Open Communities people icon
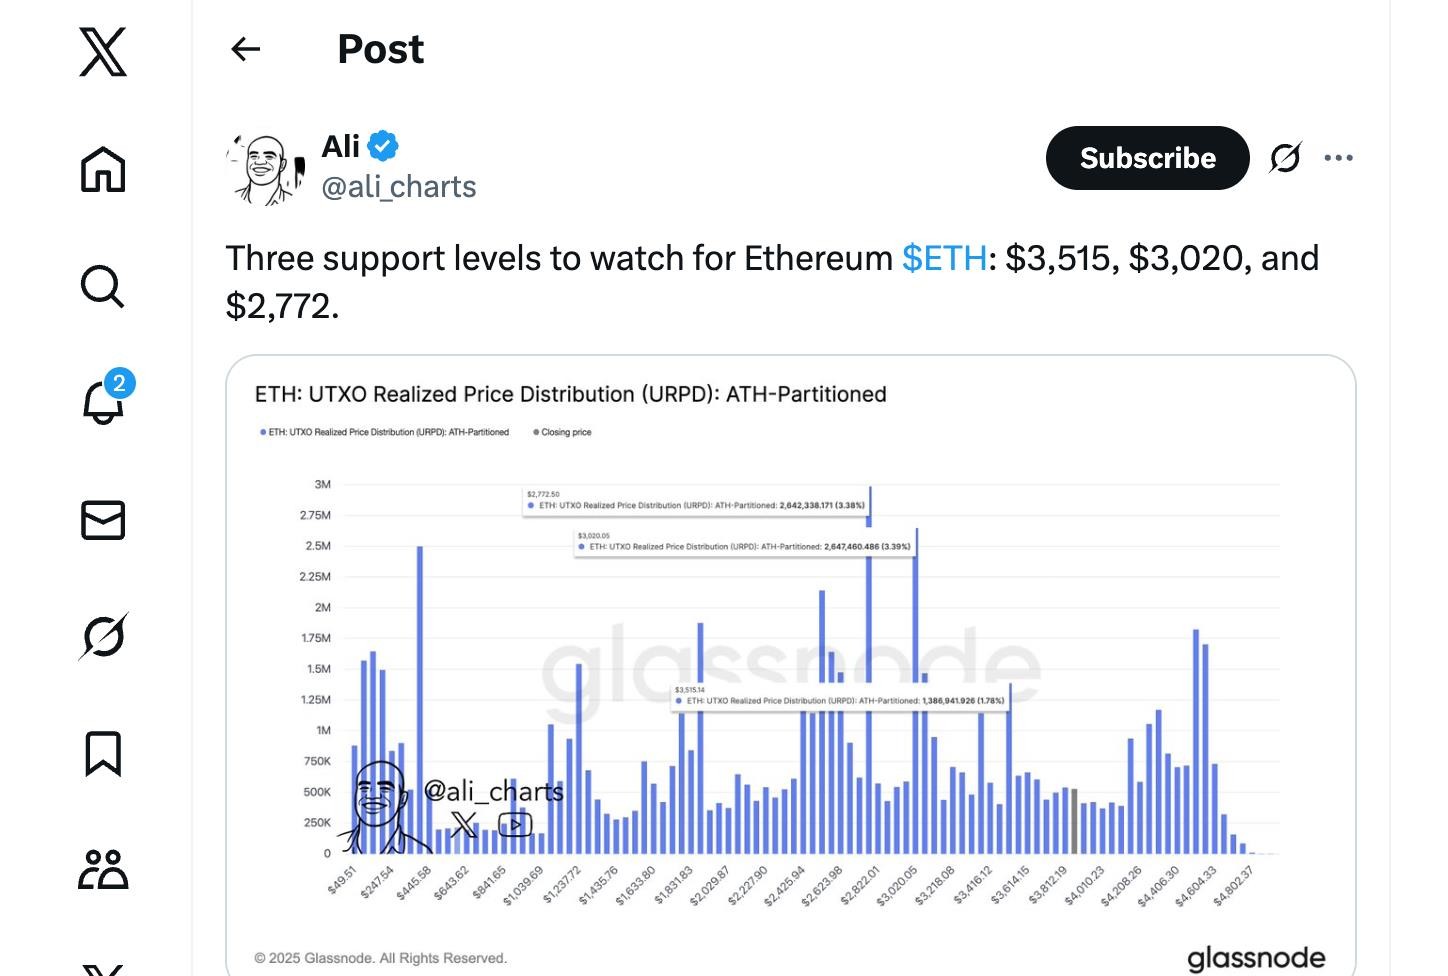The height and width of the screenshot is (976, 1448). pos(103,869)
